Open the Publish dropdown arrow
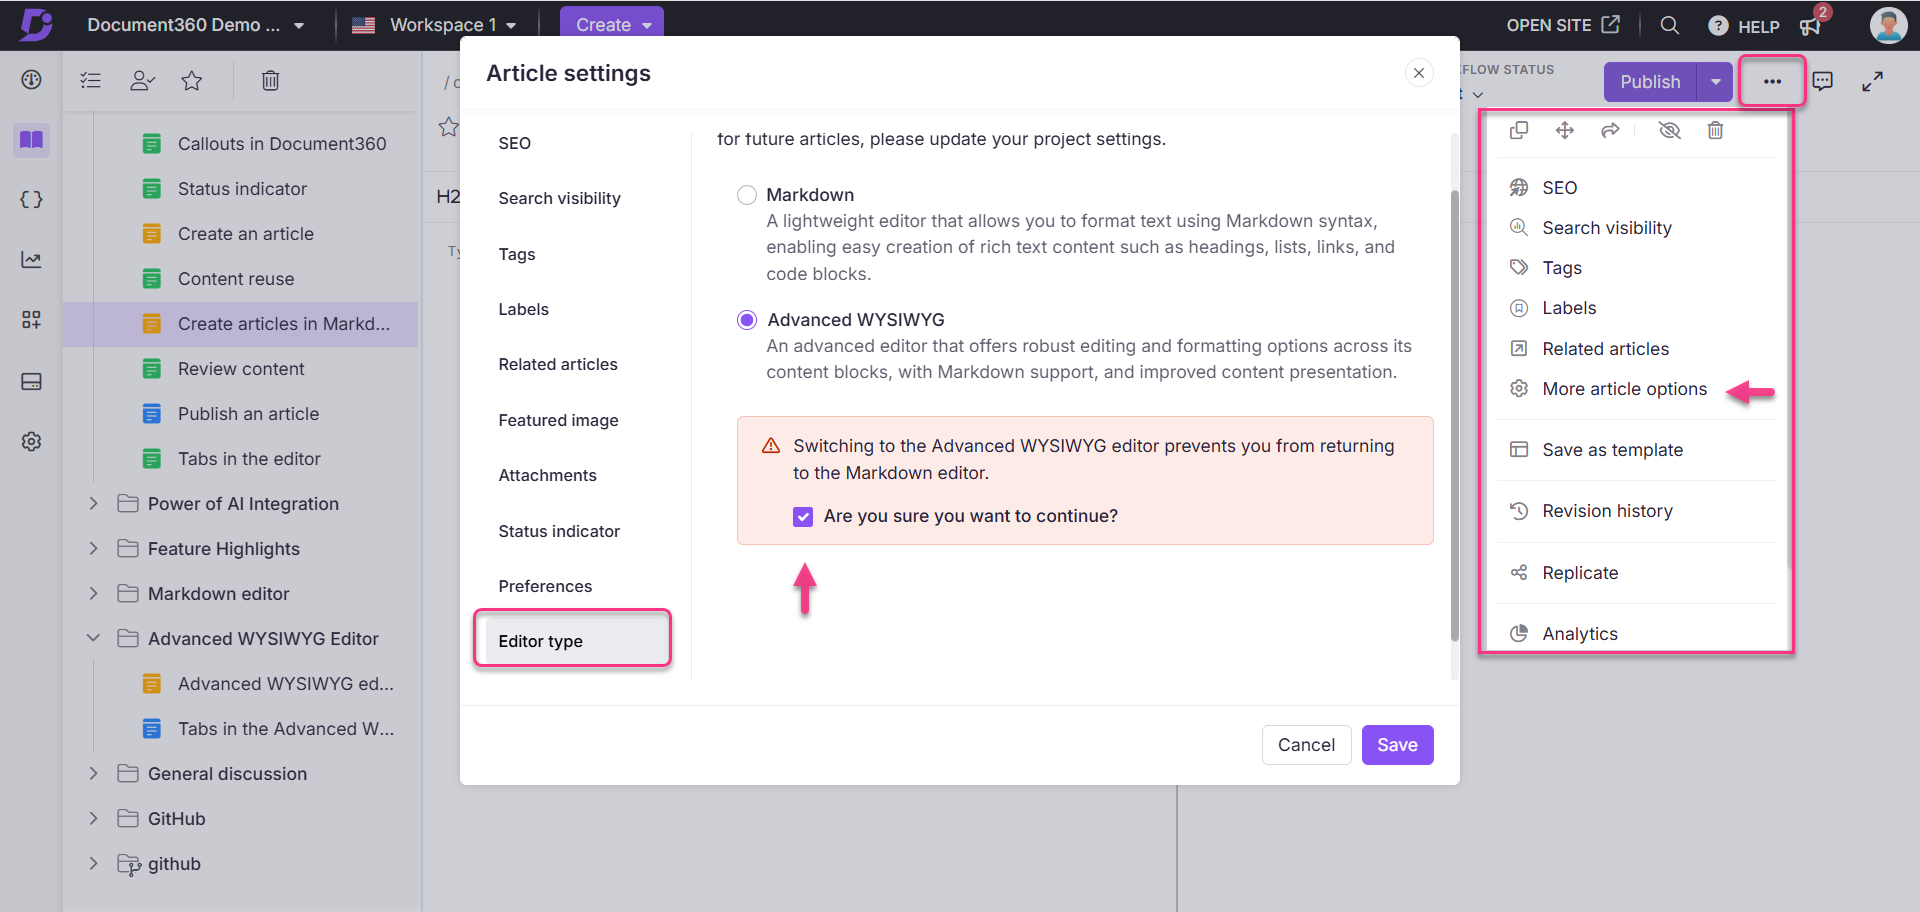 tap(1716, 82)
